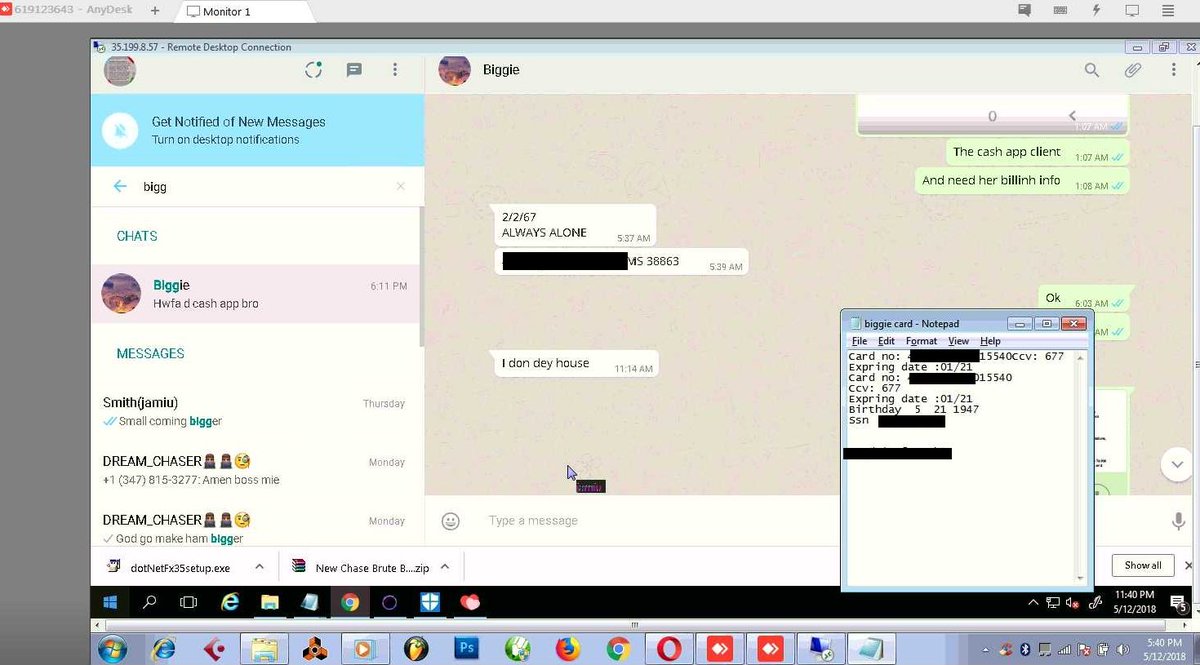Switch to Notepad on remote taskbar
This screenshot has width=1200, height=665.
pyautogui.click(x=310, y=602)
